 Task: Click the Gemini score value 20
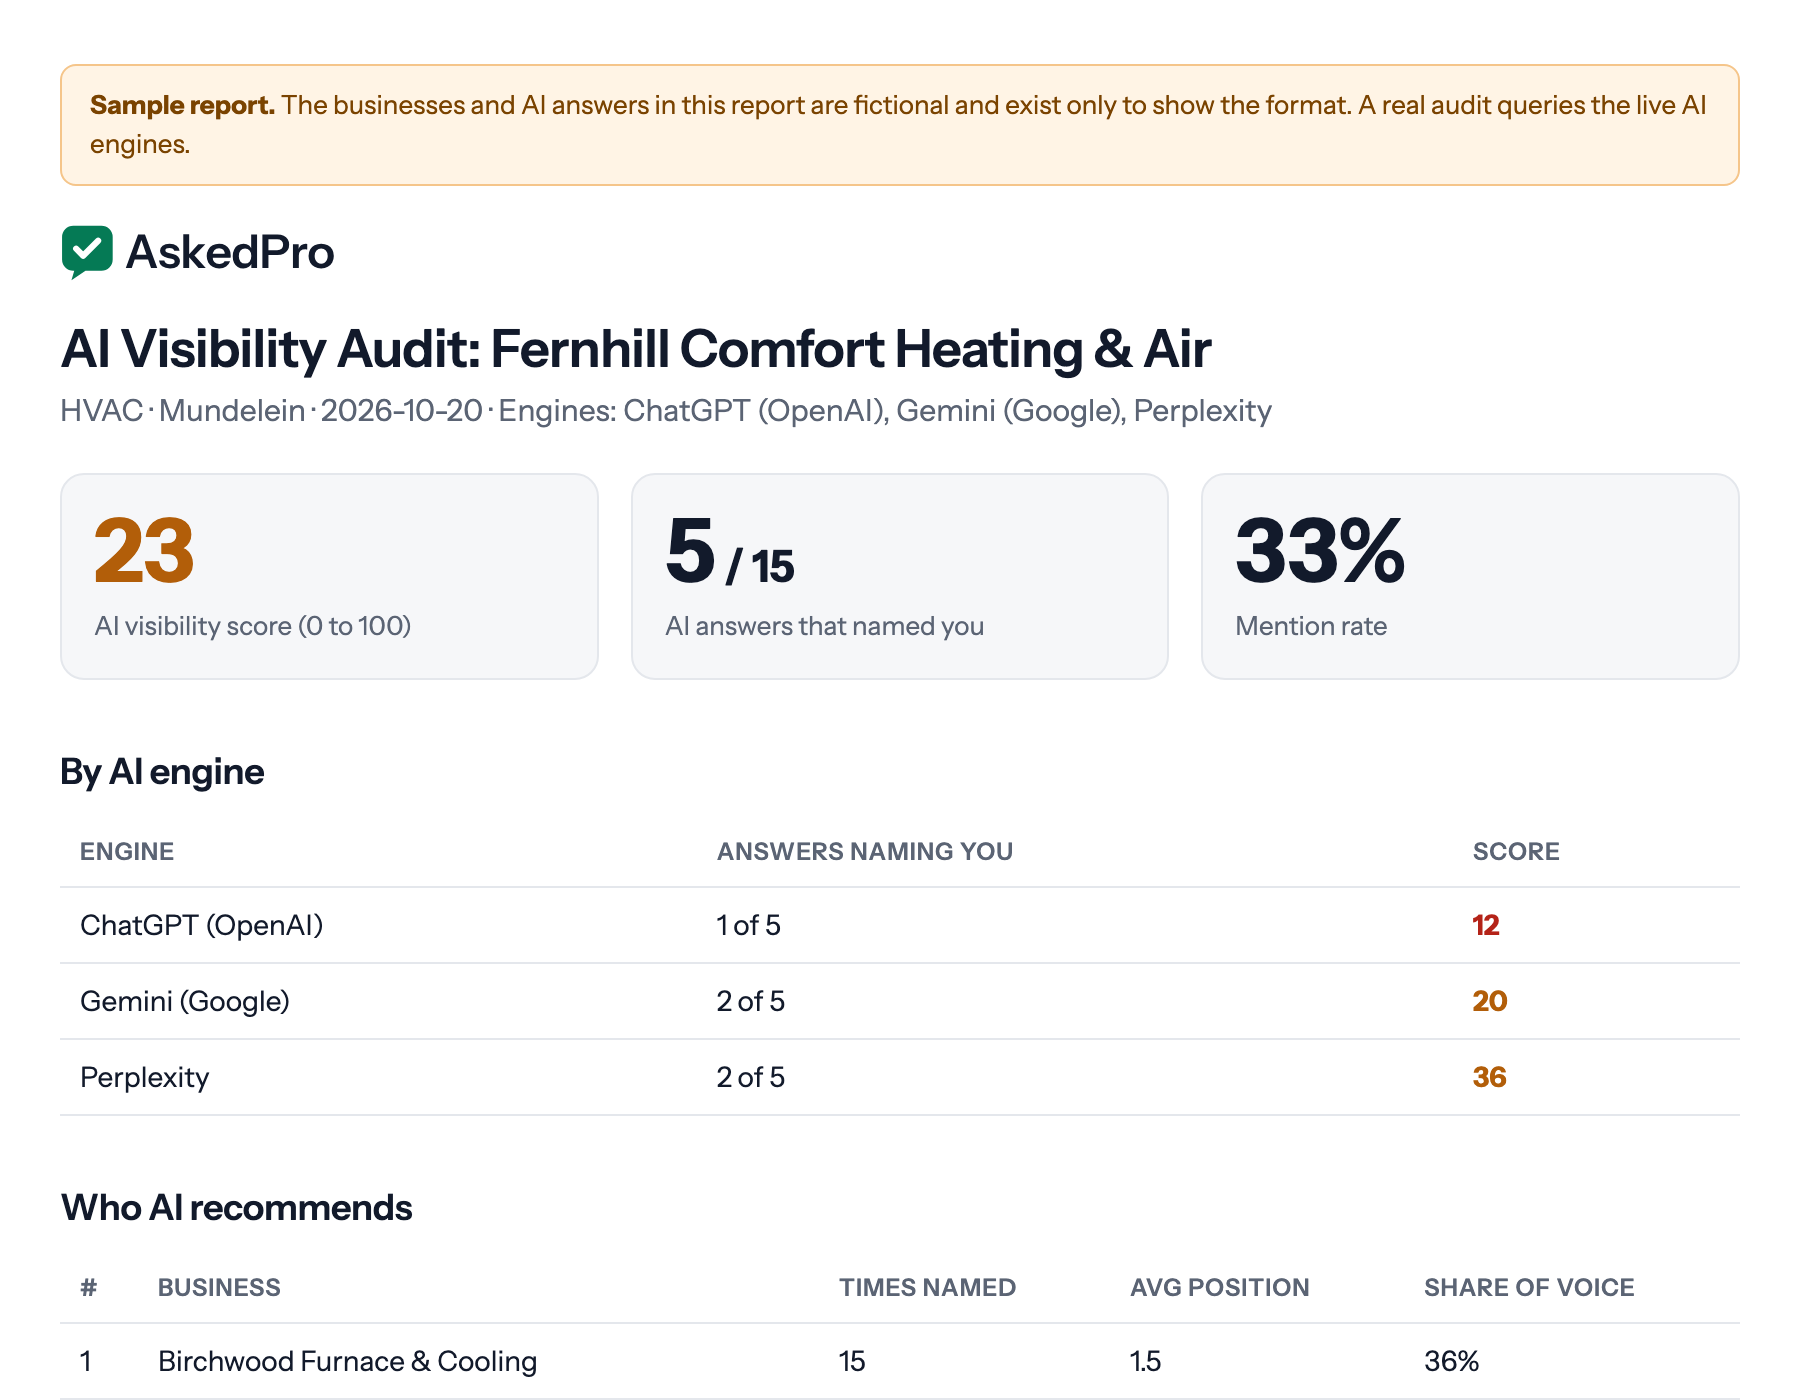click(x=1490, y=1001)
